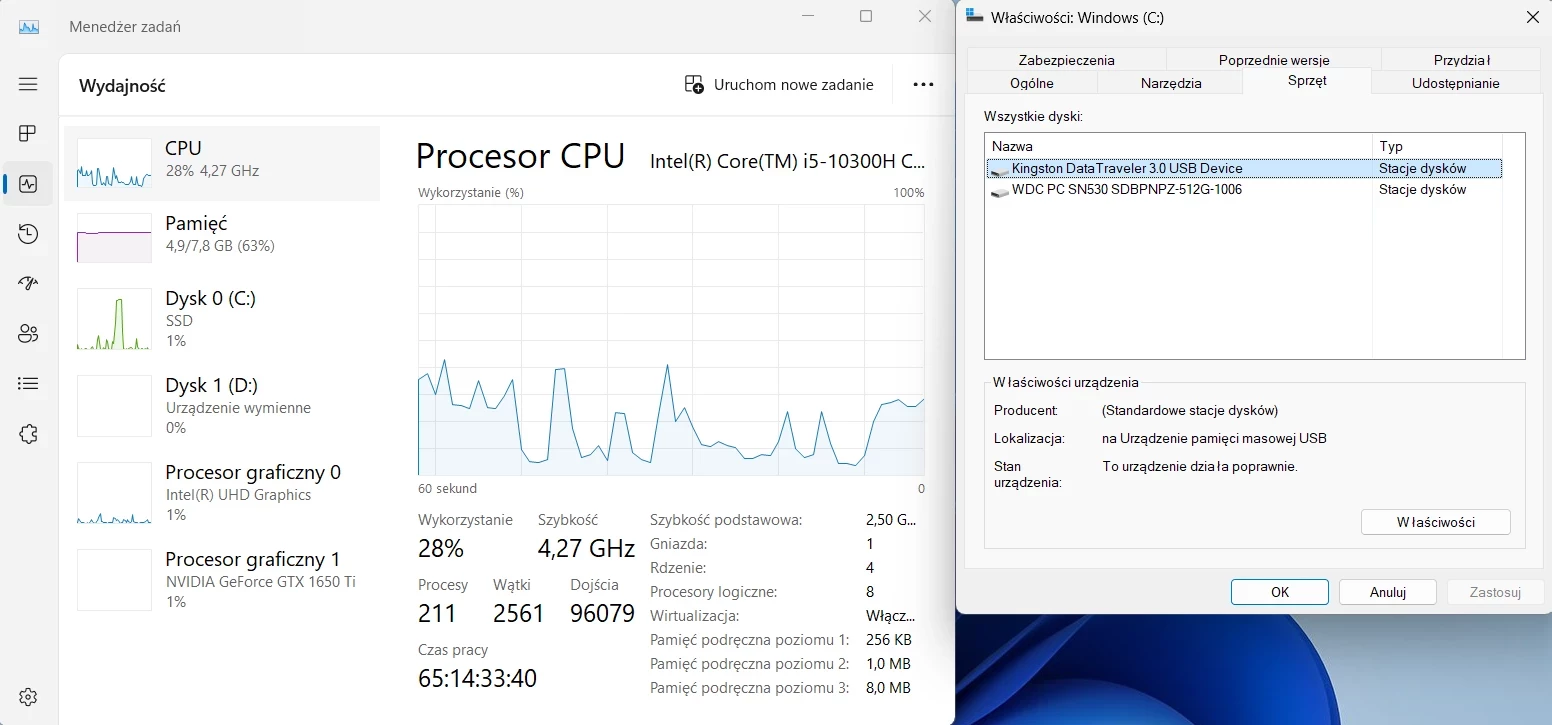Select Kingston DataTraveler 3.0 USB Device row
Screen dimensions: 1552x725
pyautogui.click(x=1244, y=169)
